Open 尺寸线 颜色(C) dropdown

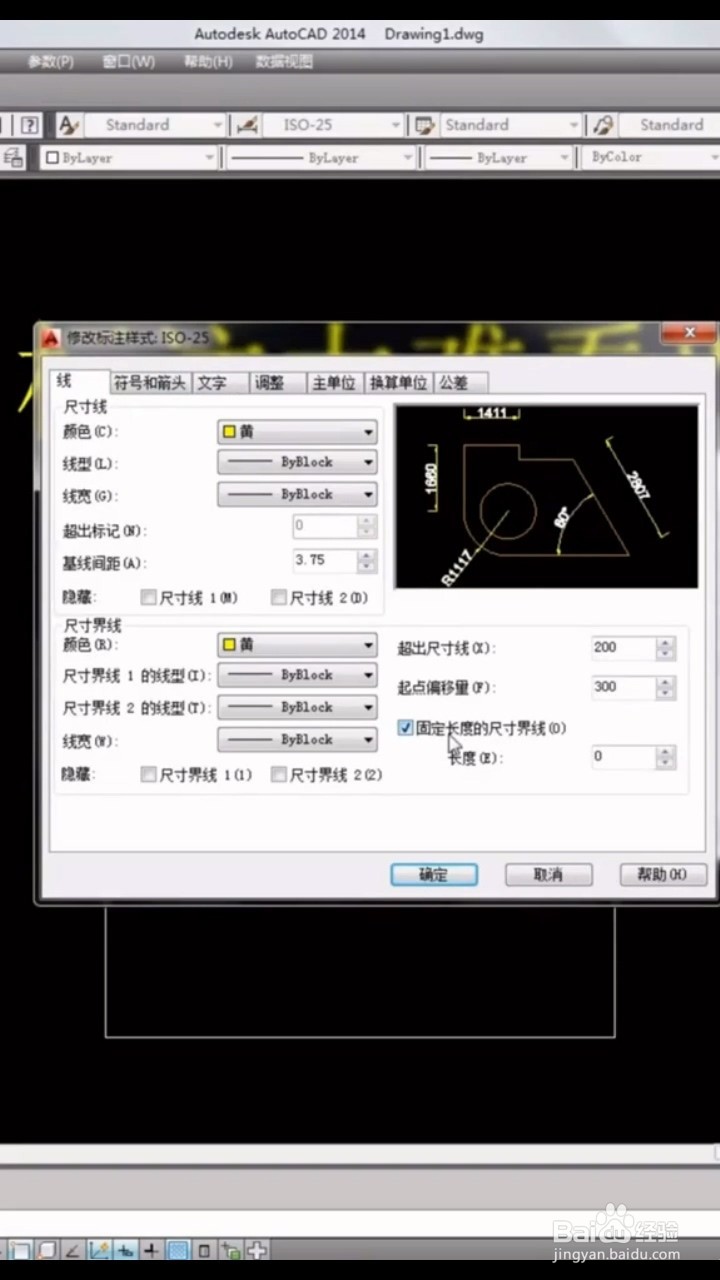pos(297,432)
